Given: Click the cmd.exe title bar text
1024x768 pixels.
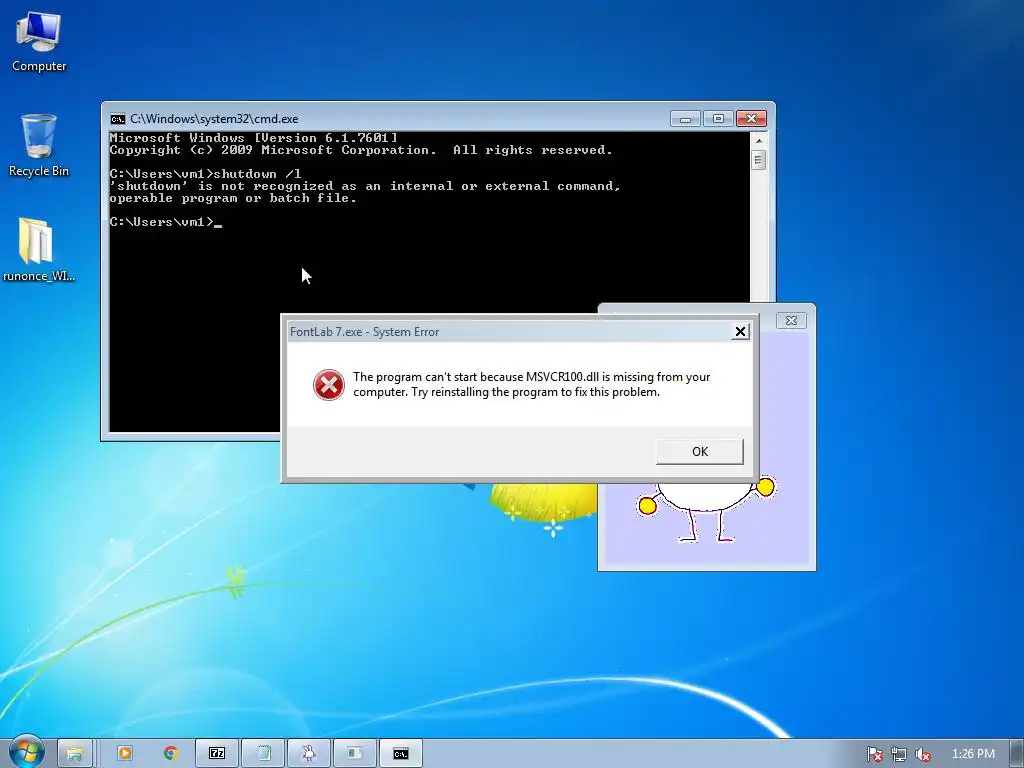Looking at the screenshot, I should [214, 119].
